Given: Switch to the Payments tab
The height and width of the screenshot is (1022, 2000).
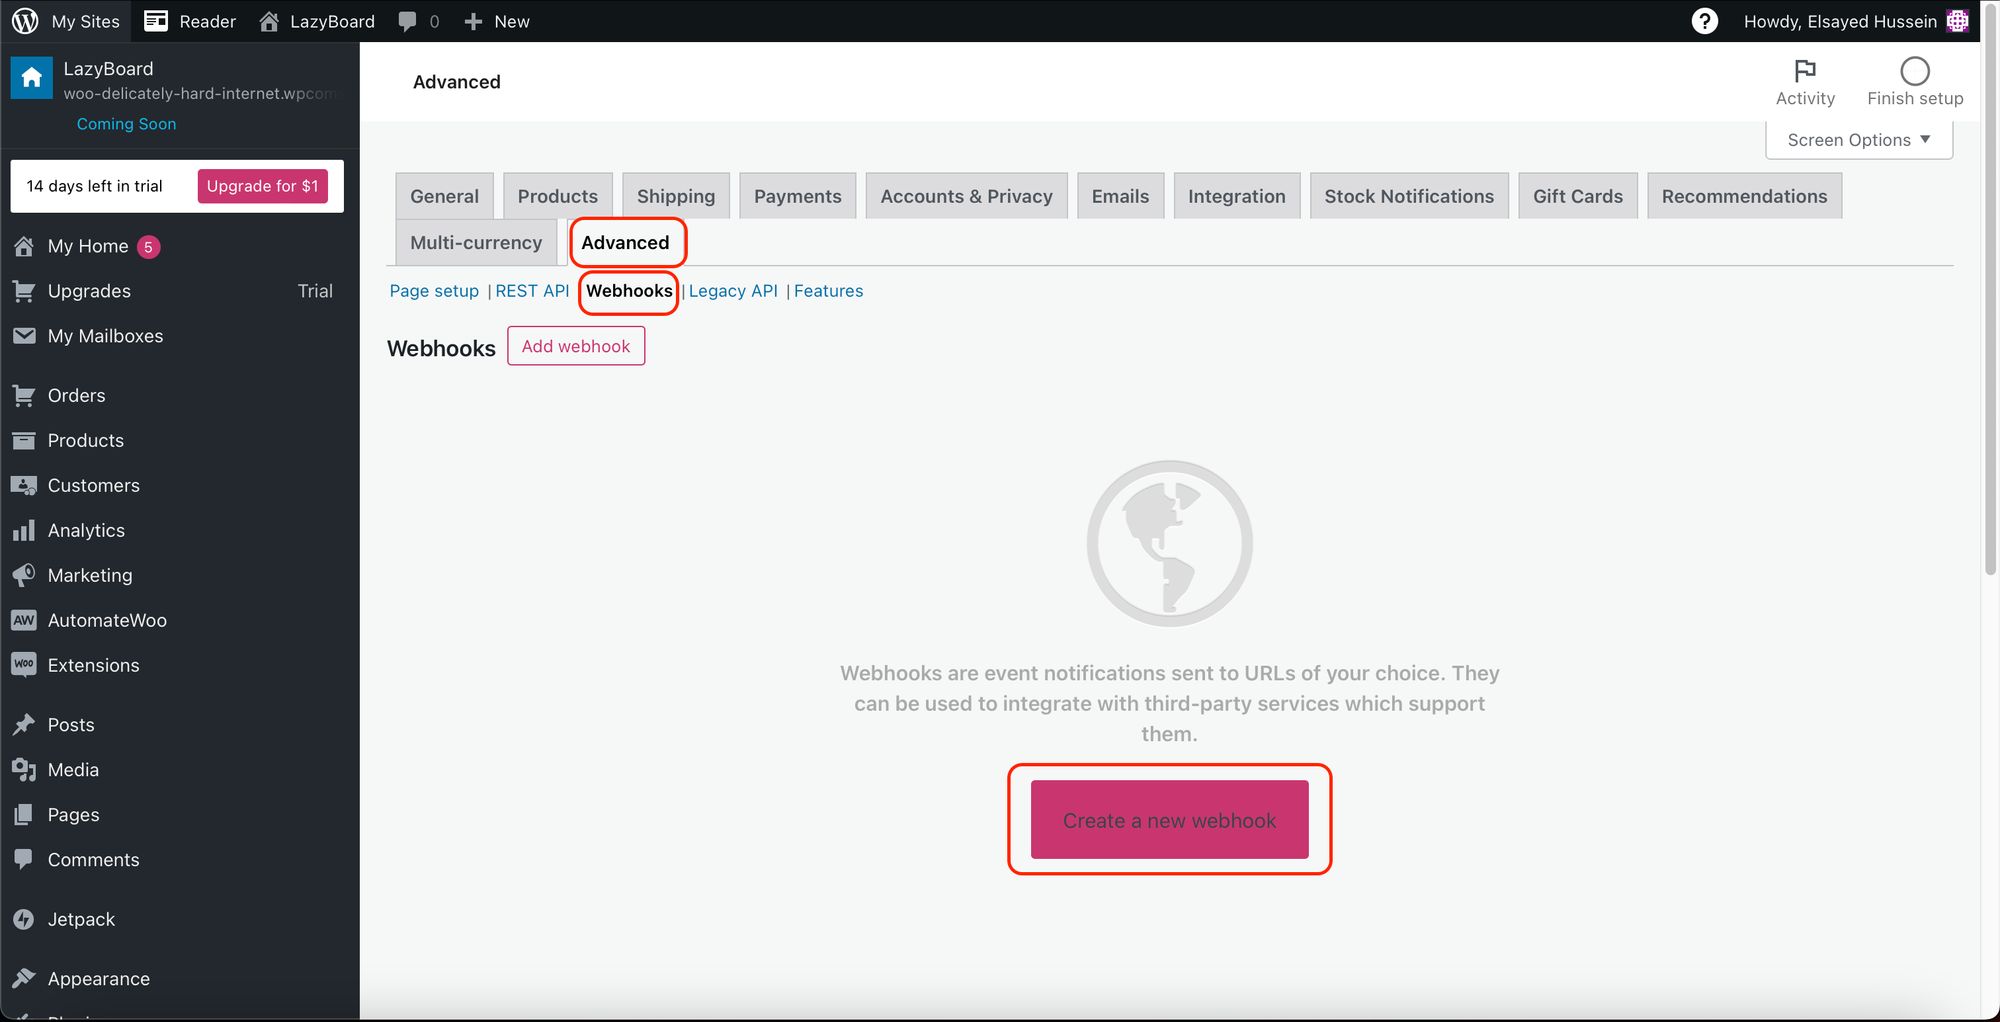Looking at the screenshot, I should (797, 196).
